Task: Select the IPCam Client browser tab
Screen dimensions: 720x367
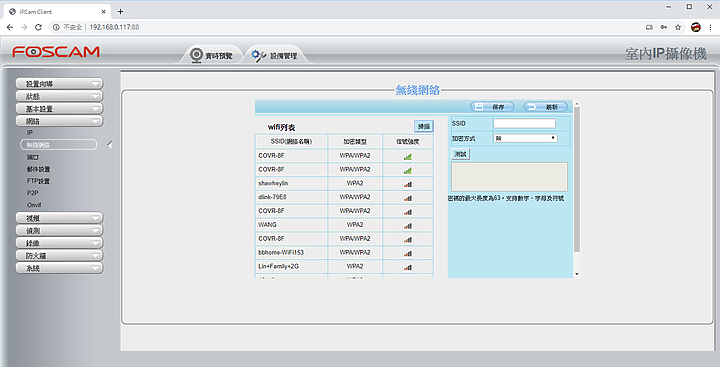Action: coord(57,11)
